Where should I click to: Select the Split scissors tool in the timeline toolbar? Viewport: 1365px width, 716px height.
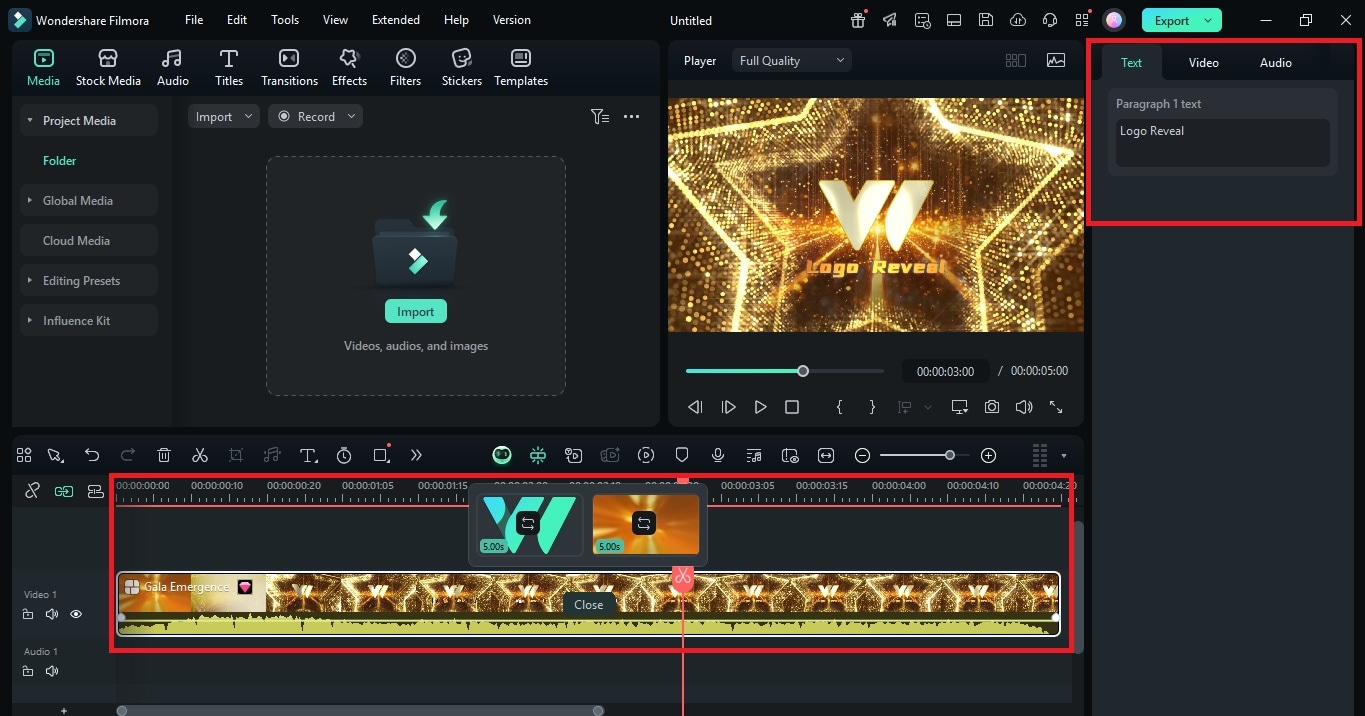(x=200, y=455)
